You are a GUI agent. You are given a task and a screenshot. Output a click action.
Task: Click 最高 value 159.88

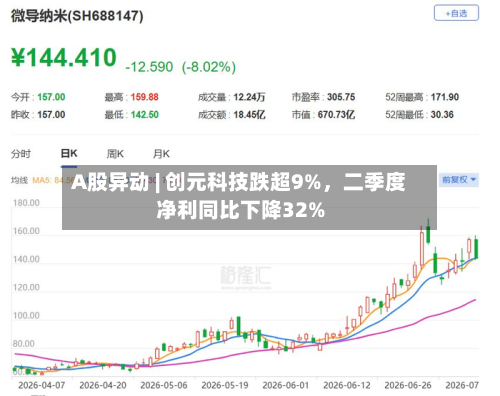click(x=145, y=97)
